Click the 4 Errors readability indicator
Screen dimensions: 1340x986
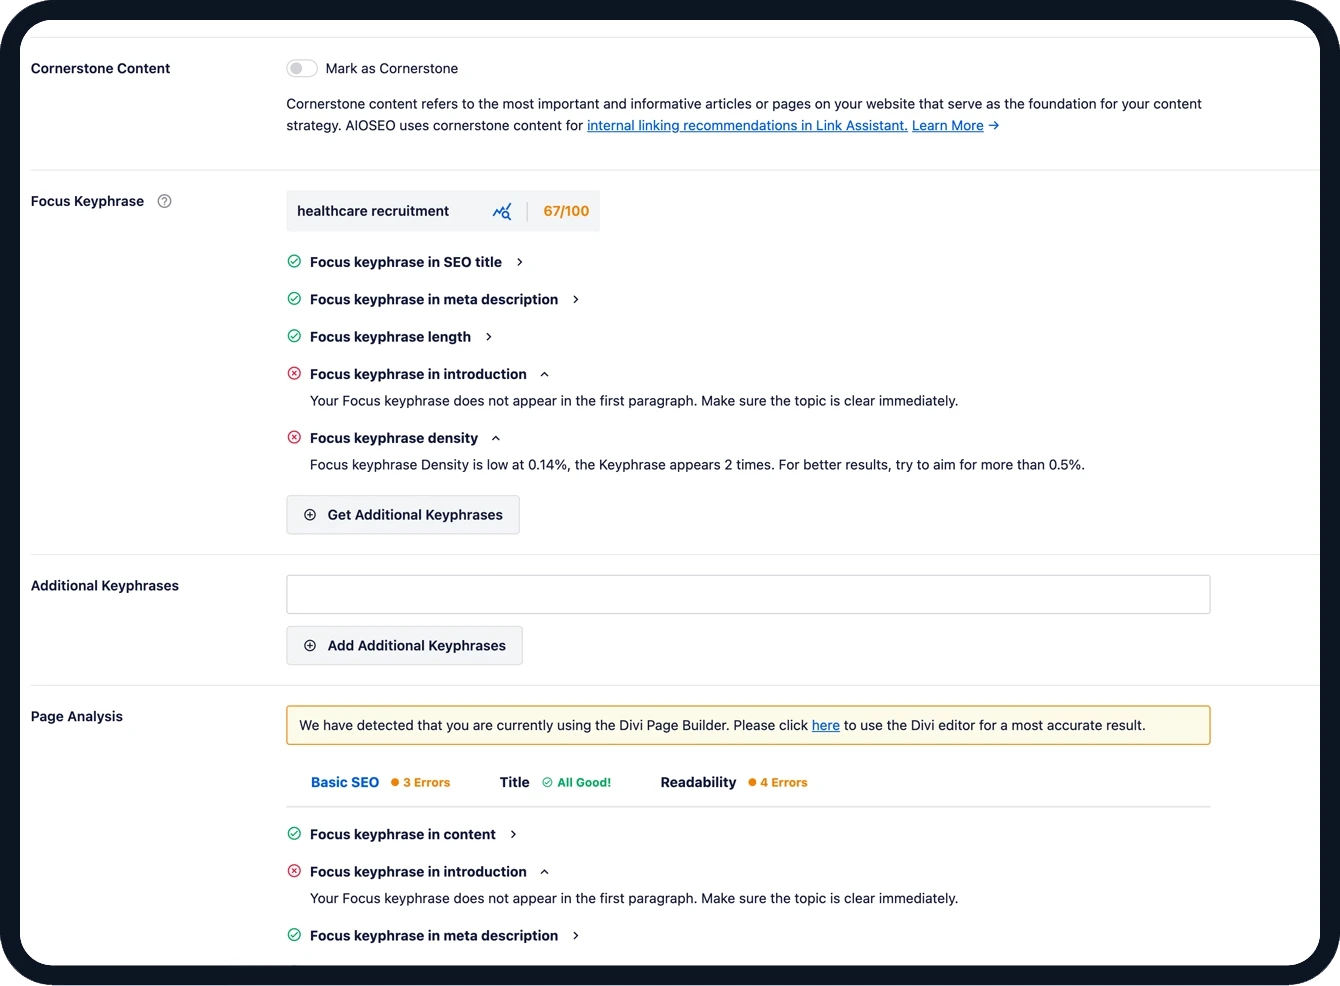point(778,782)
